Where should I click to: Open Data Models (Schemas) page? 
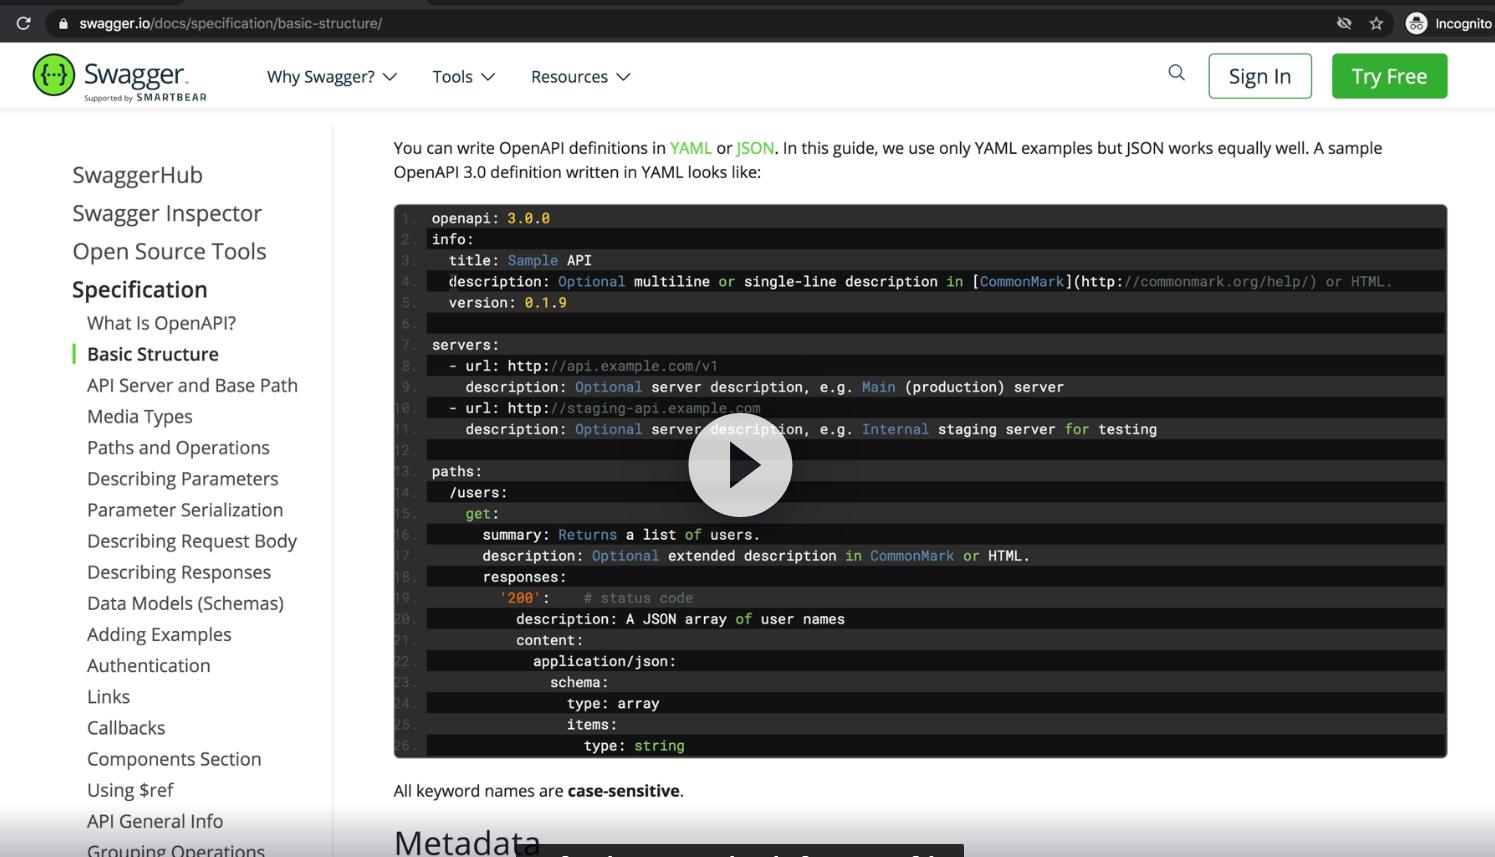185,603
